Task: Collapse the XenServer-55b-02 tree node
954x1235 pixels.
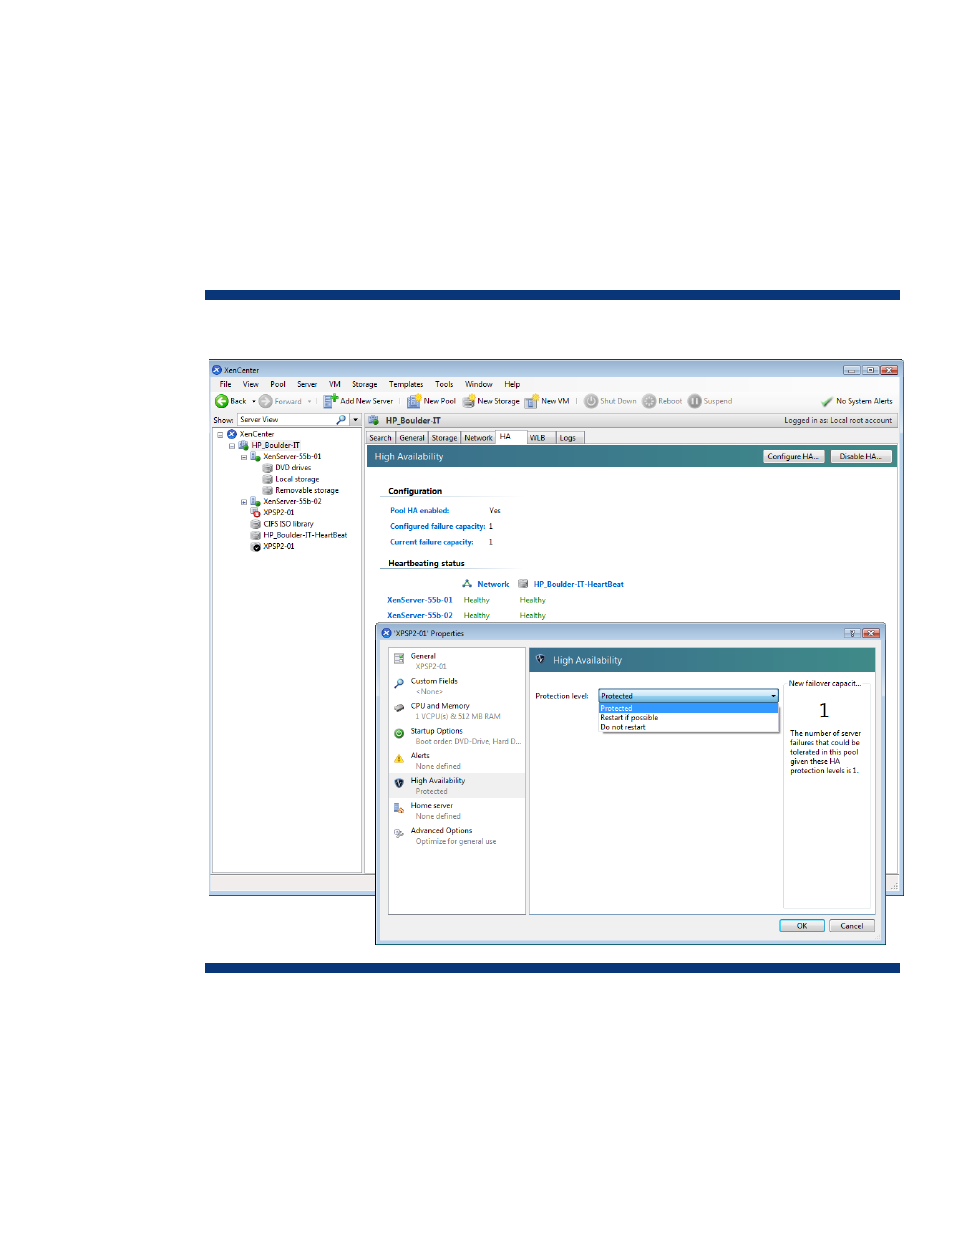Action: point(244,502)
